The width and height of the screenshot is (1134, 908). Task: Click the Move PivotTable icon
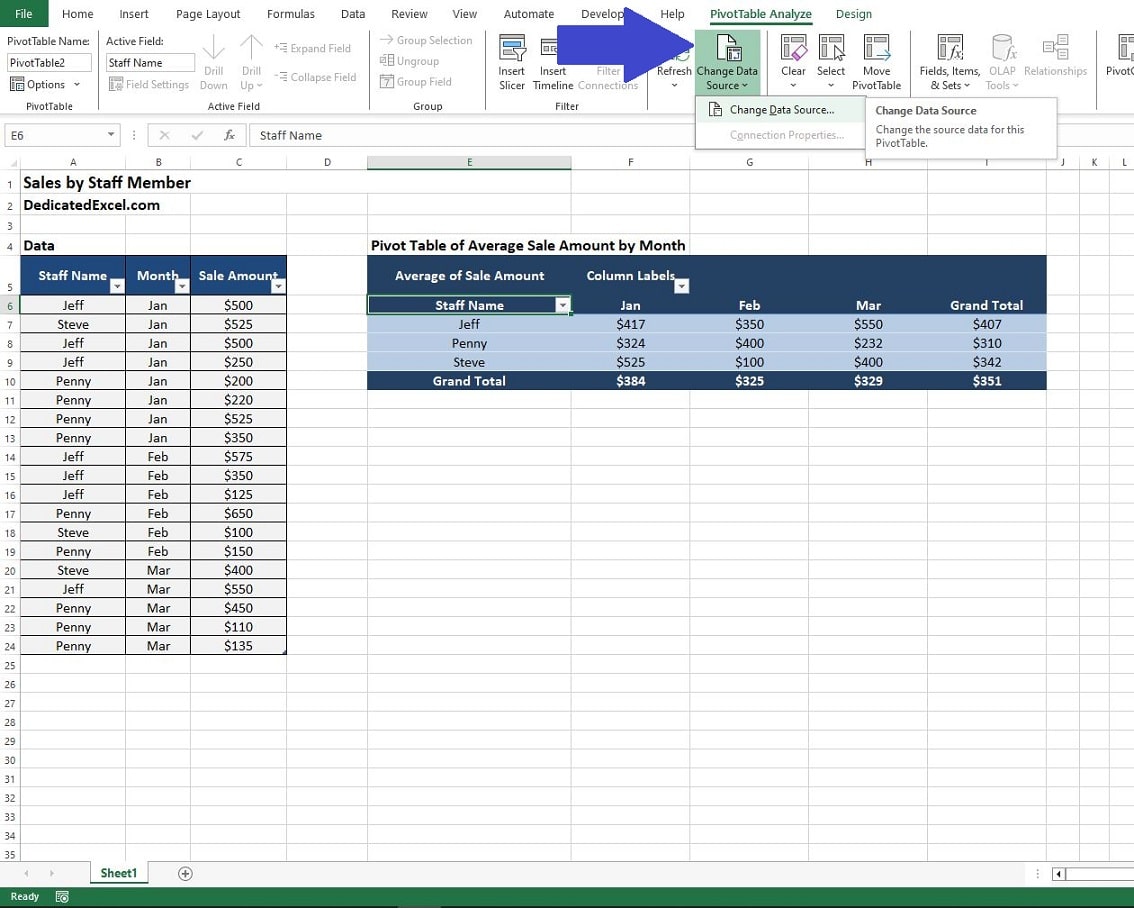tap(876, 48)
